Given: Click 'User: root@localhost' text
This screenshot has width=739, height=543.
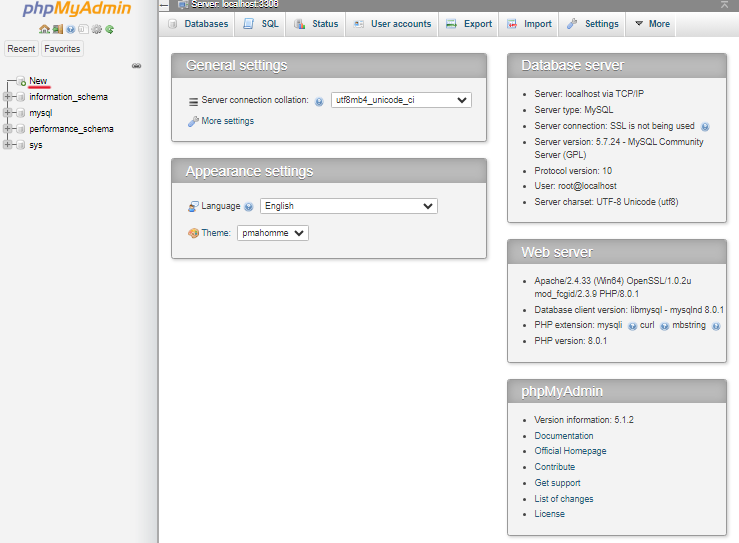Looking at the screenshot, I should pyautogui.click(x=575, y=186).
